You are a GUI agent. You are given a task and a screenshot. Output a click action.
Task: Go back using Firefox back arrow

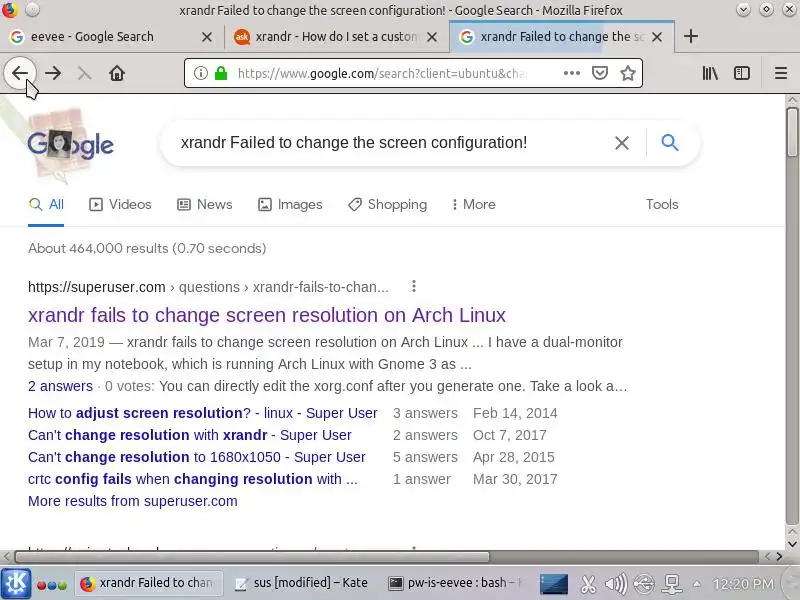click(x=19, y=73)
